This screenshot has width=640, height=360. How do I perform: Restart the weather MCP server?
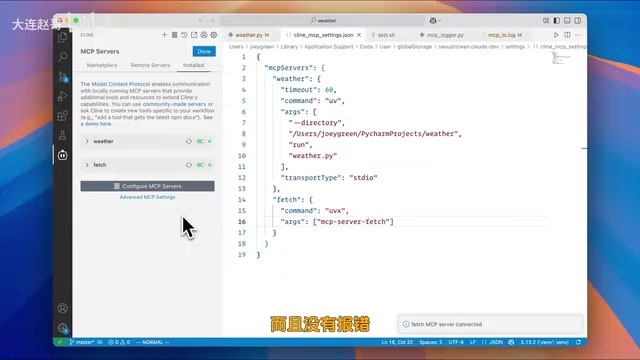coord(189,141)
